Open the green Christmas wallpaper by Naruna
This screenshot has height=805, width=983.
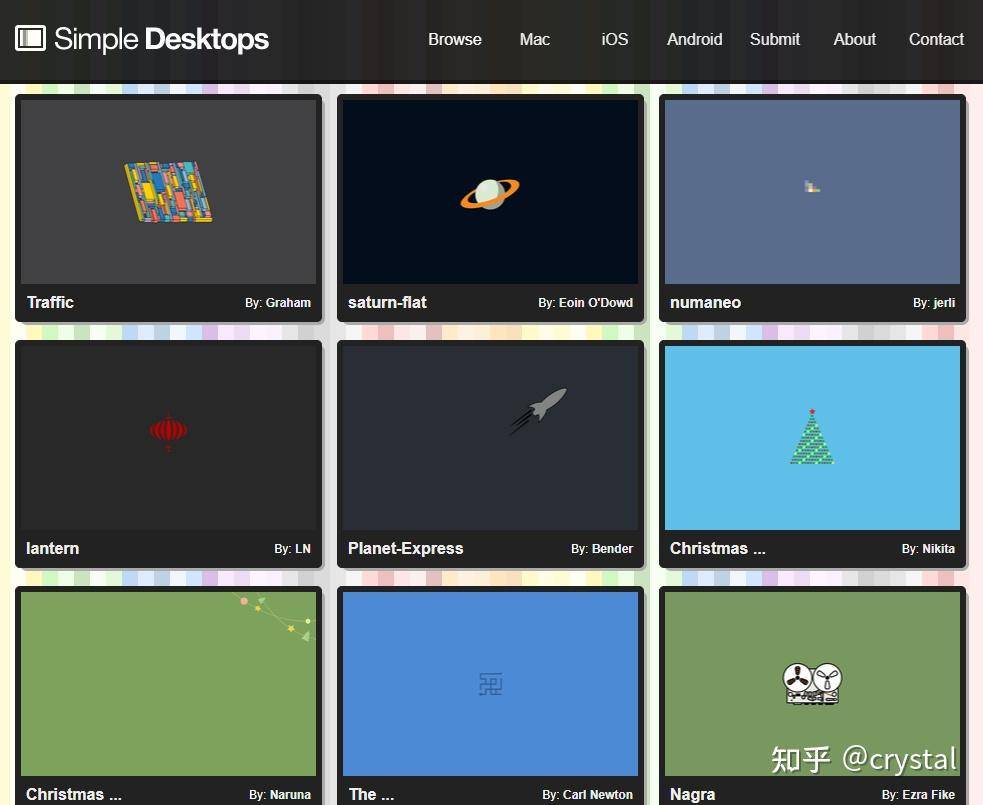coord(169,684)
